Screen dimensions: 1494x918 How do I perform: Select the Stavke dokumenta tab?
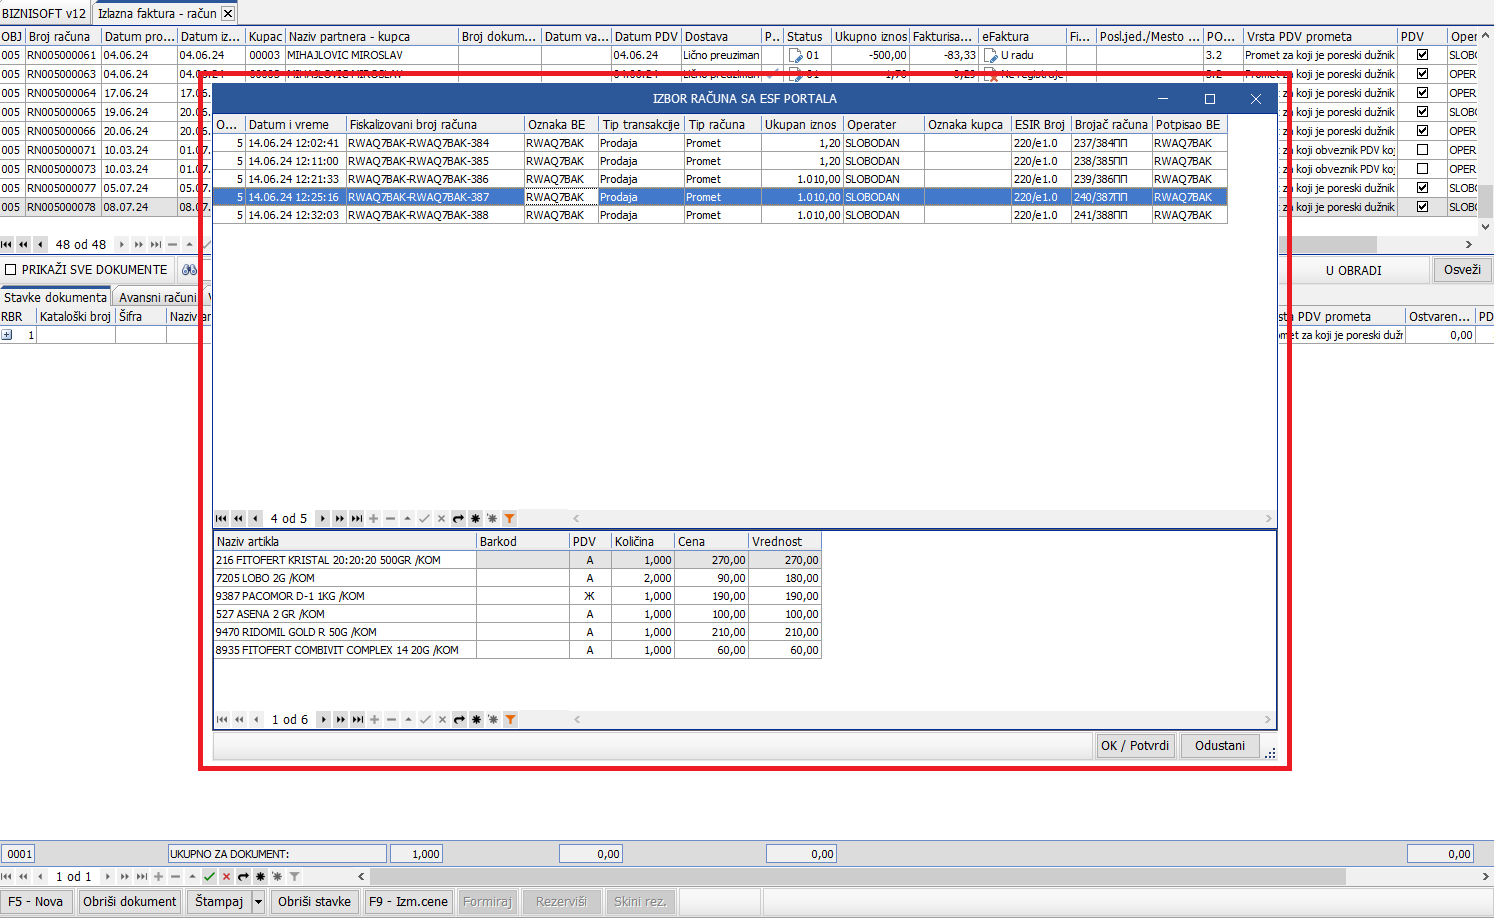pyautogui.click(x=55, y=297)
